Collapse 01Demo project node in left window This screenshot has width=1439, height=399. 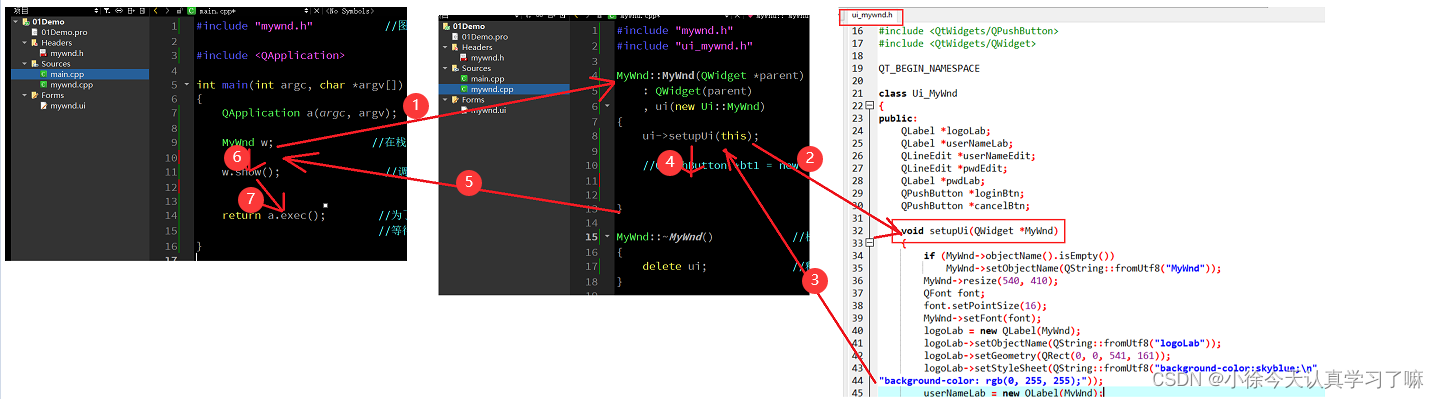coord(15,21)
